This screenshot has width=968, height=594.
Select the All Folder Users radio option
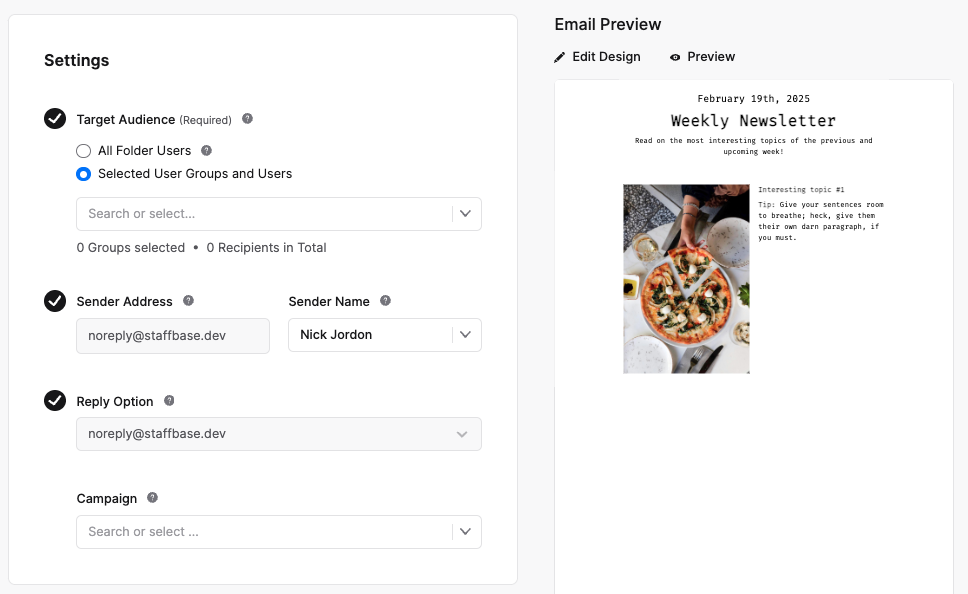tap(83, 151)
